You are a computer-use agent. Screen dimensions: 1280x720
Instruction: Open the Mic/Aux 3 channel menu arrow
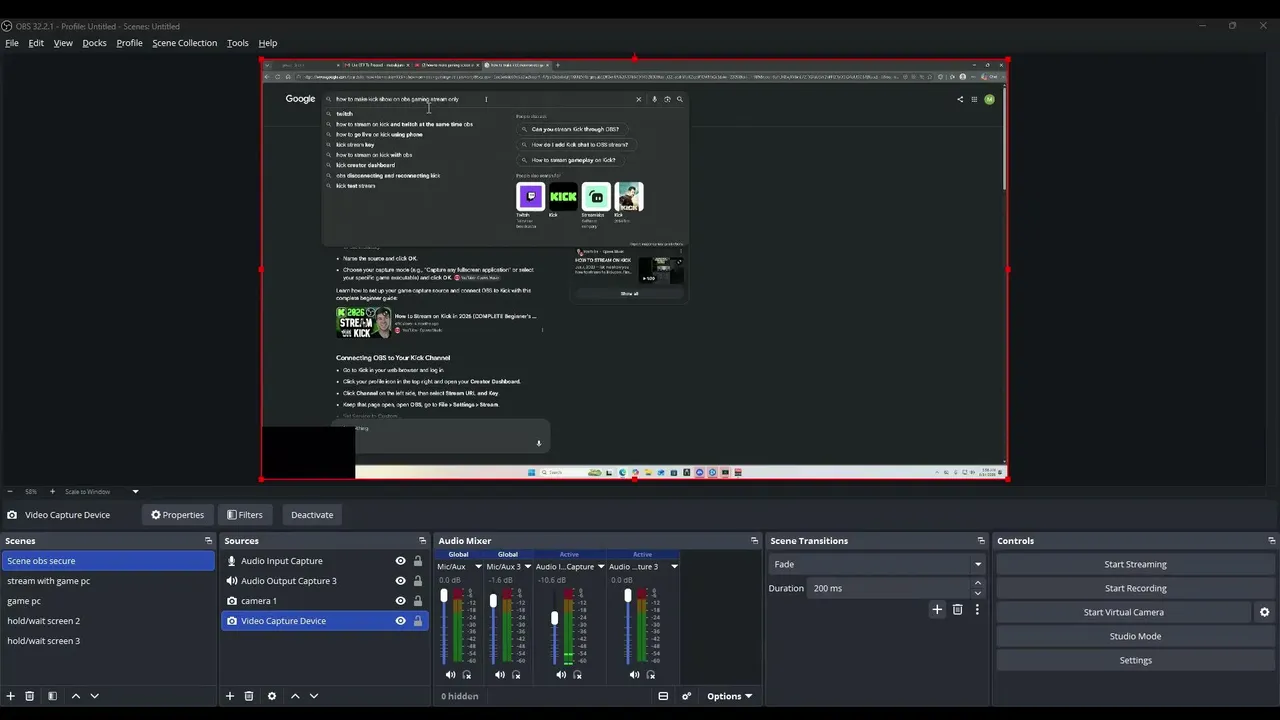528,567
